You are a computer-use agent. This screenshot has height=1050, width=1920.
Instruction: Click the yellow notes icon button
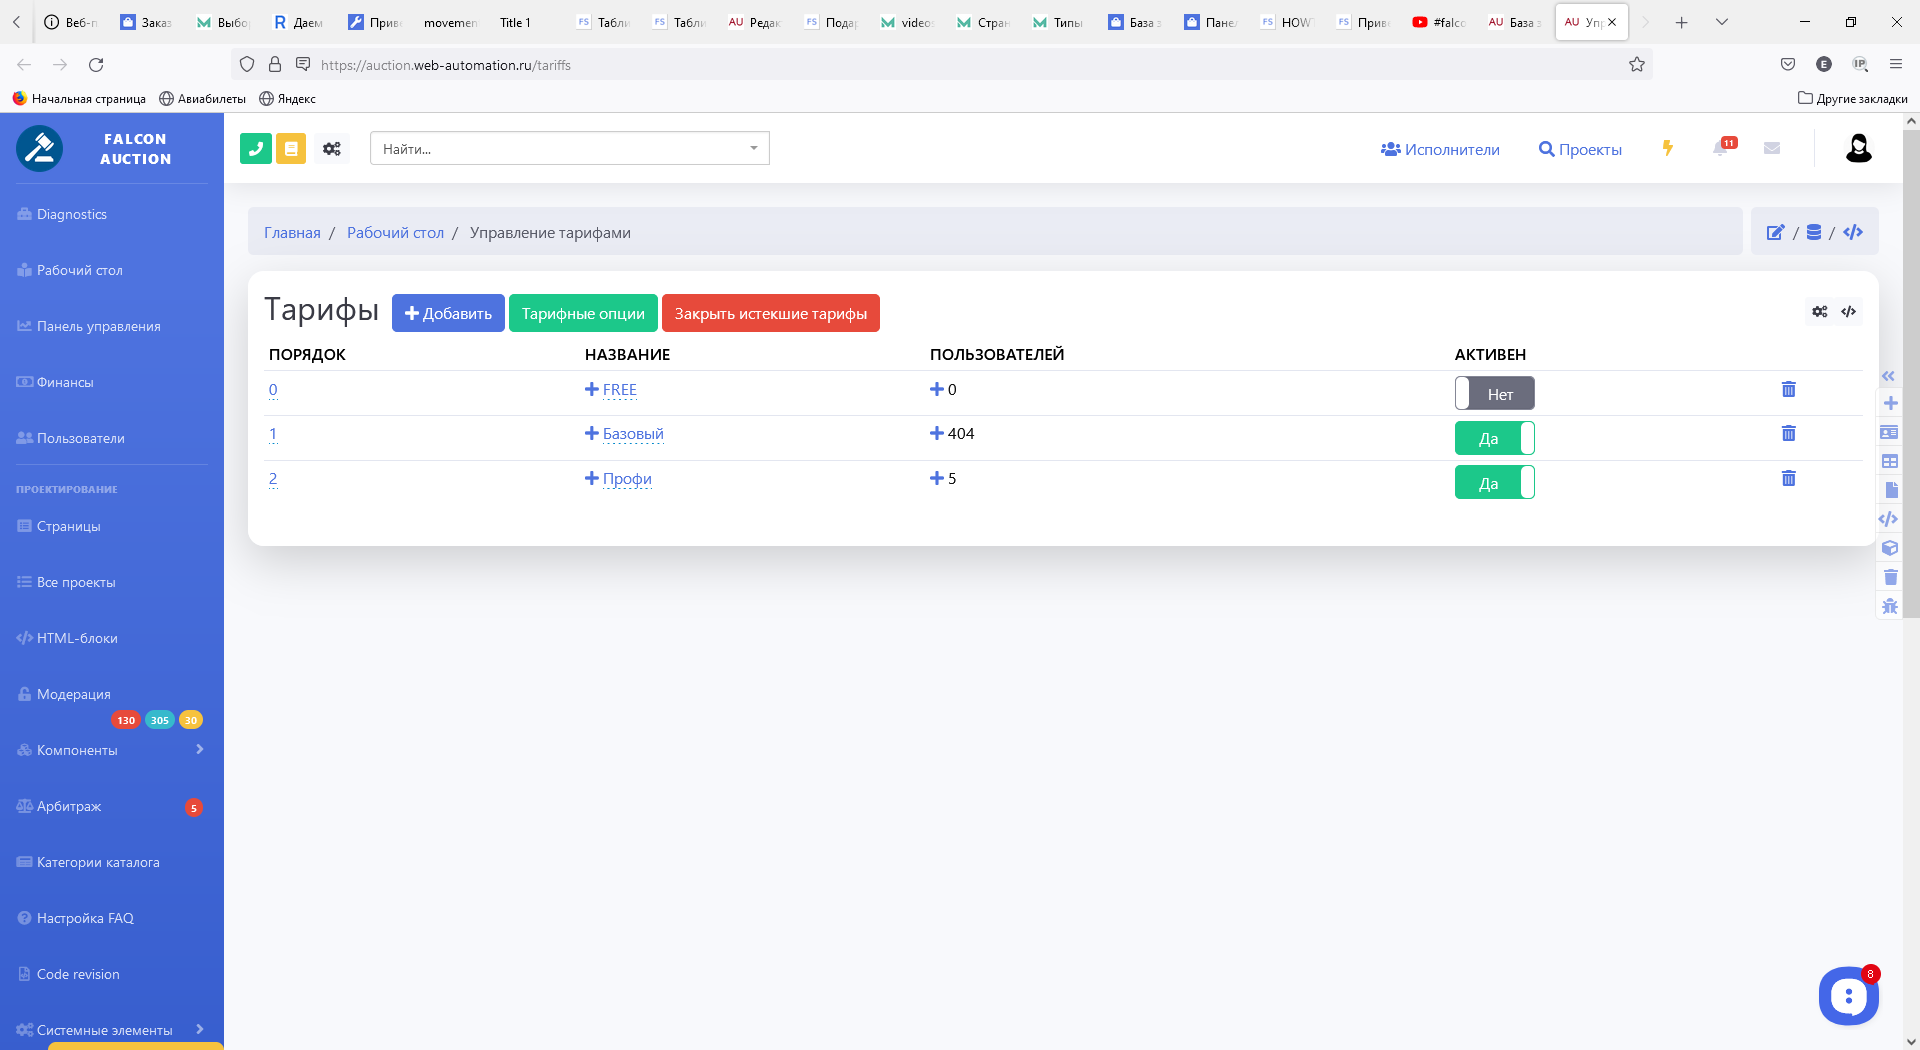(x=291, y=149)
